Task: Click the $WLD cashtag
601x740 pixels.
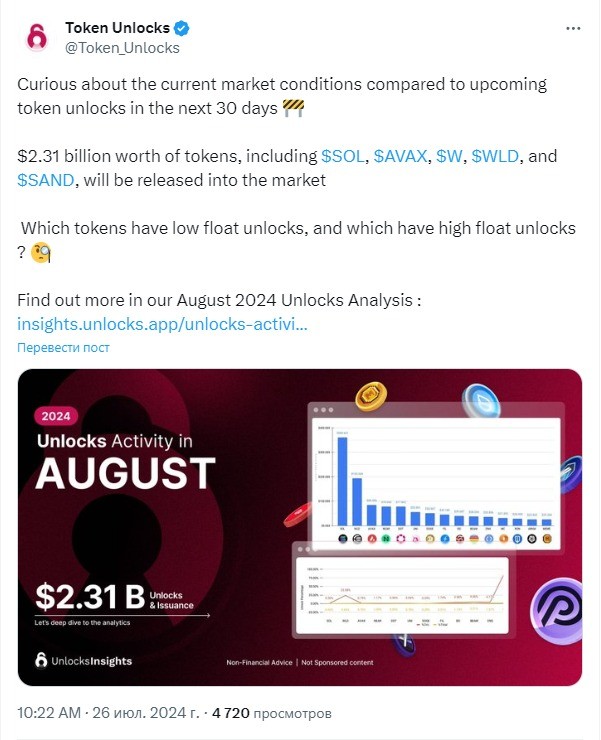Action: click(495, 156)
